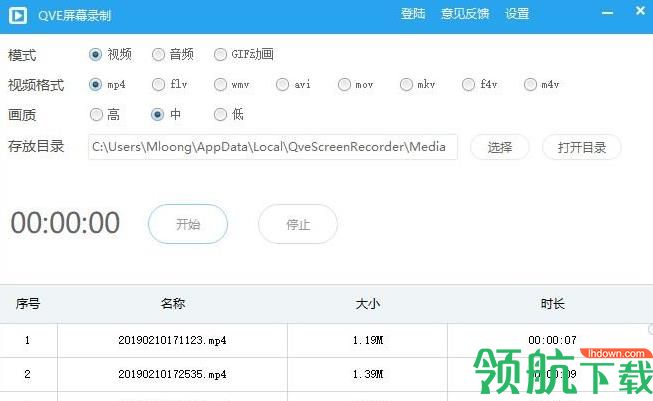Click the 1.39M size cell
The image size is (653, 401).
(367, 374)
